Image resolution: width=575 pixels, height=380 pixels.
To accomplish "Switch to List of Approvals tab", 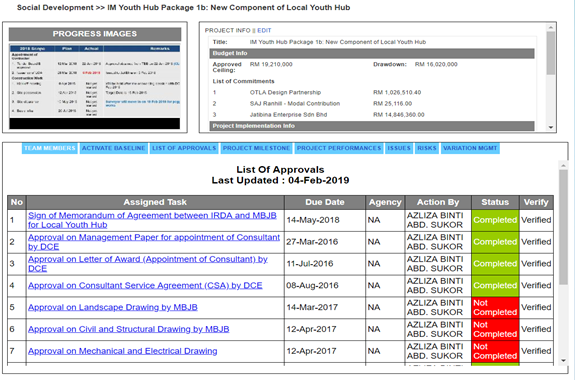I will [x=184, y=148].
